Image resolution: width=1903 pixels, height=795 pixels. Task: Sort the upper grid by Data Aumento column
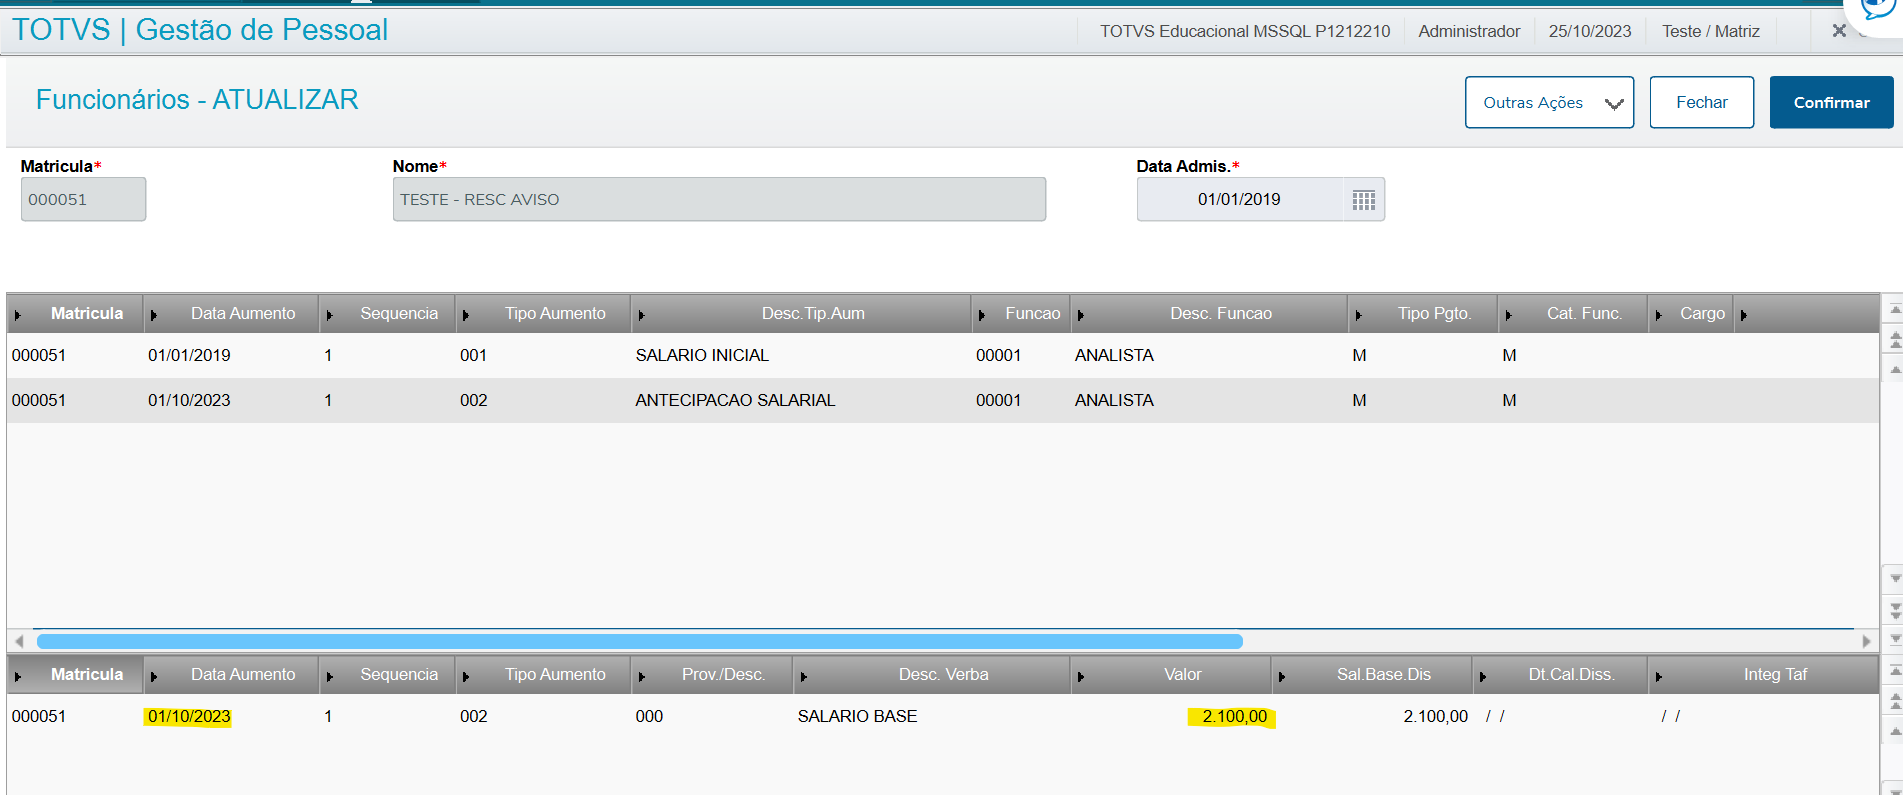[243, 314]
